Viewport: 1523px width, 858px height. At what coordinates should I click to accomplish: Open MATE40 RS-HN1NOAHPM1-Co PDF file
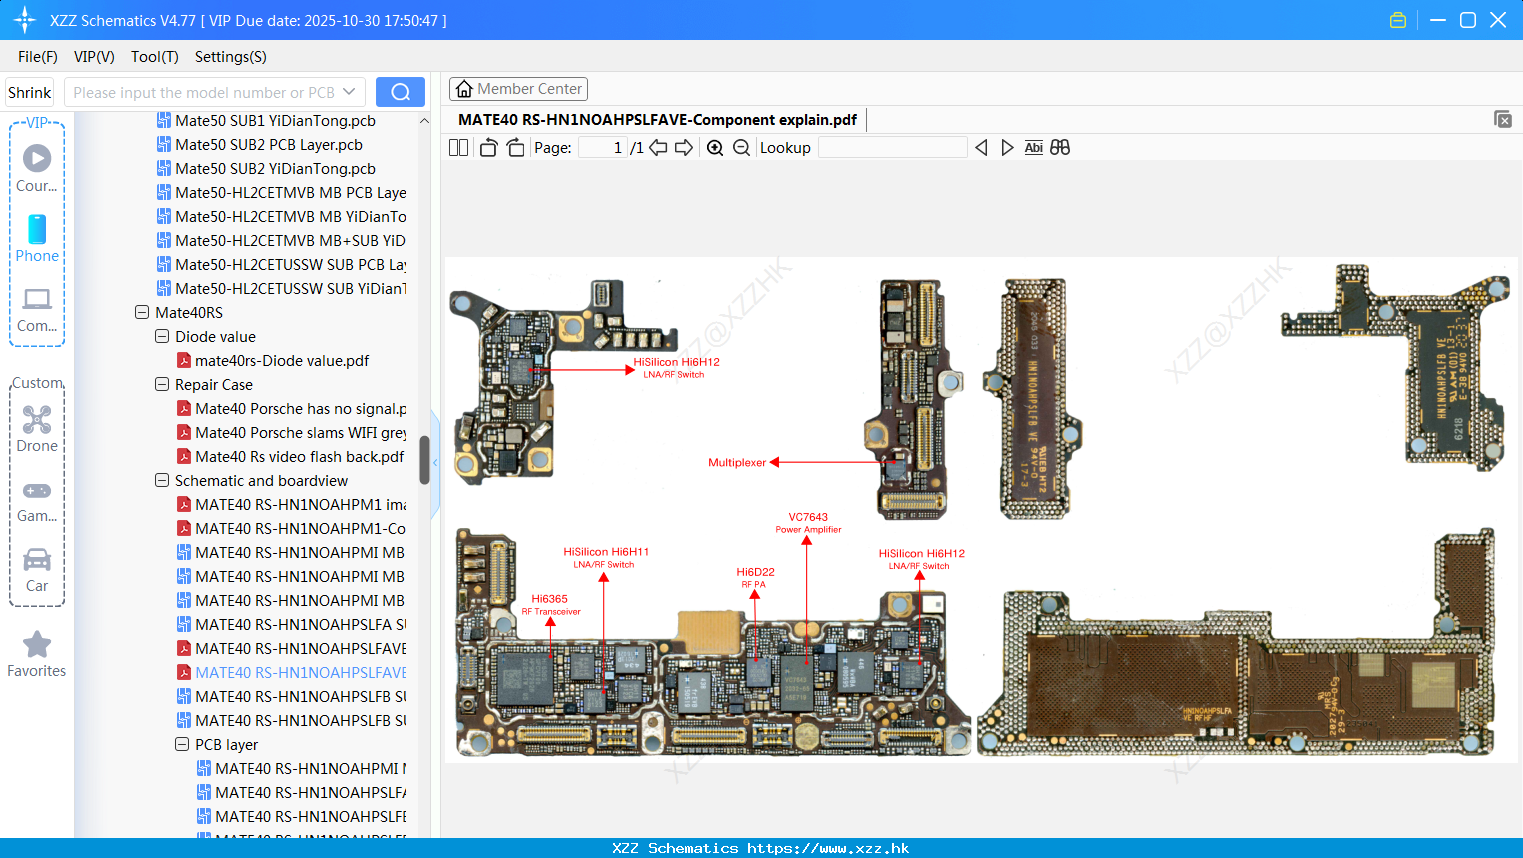tap(292, 529)
